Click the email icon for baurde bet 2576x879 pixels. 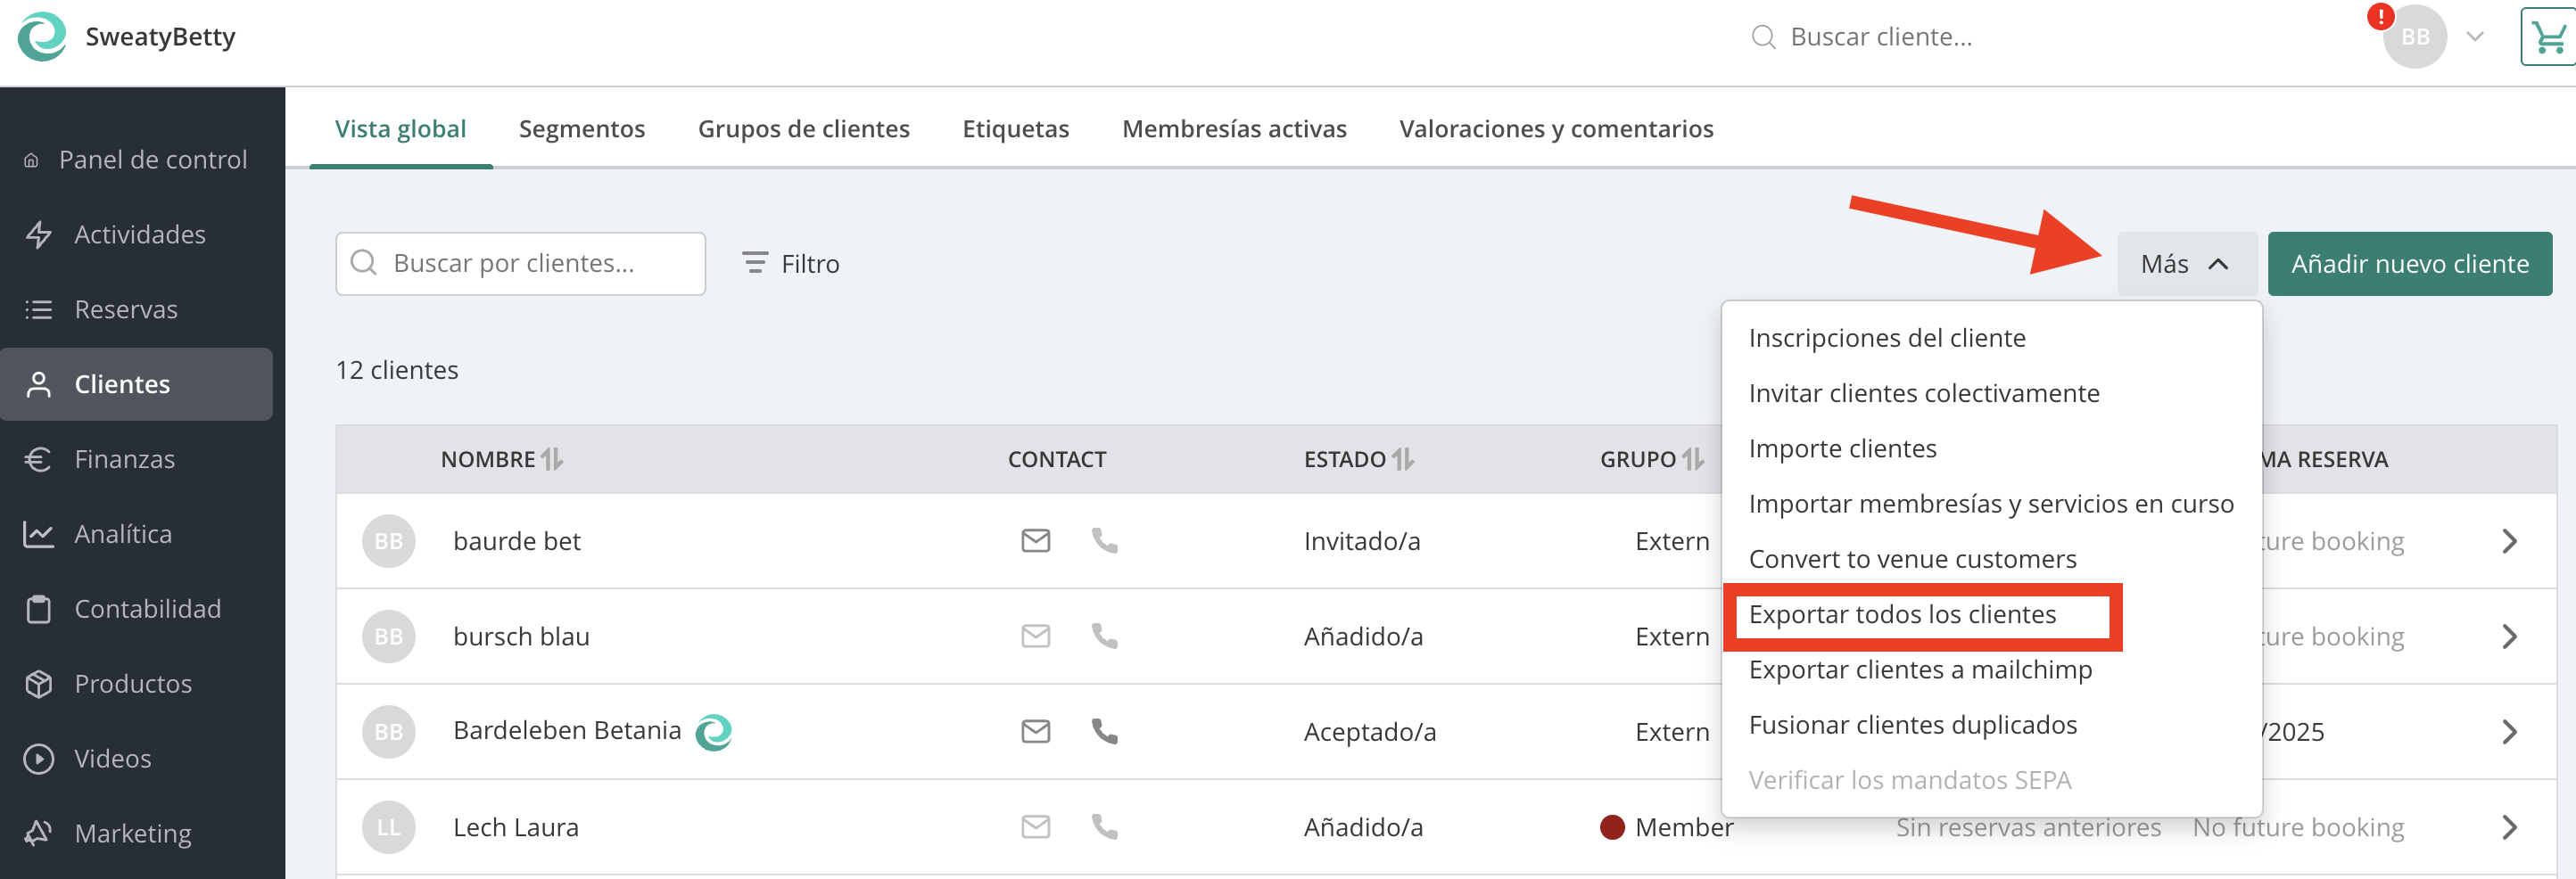coord(1035,541)
